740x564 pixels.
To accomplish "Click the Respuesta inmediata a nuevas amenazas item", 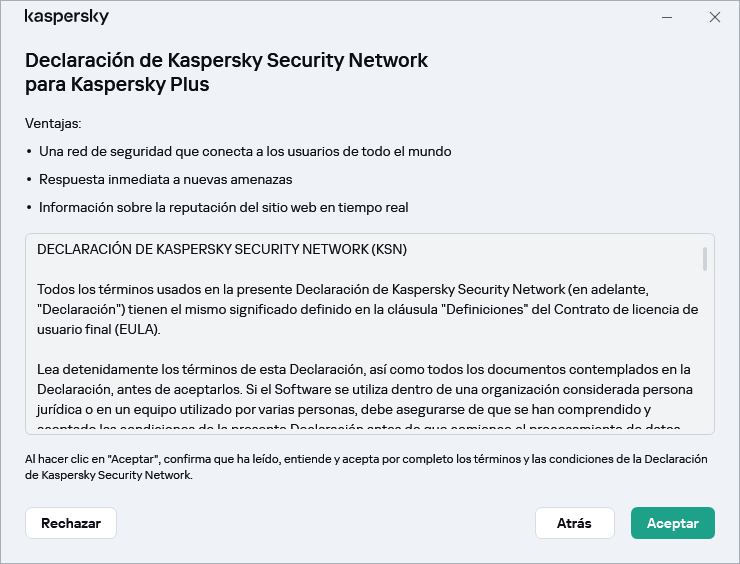I will (165, 180).
